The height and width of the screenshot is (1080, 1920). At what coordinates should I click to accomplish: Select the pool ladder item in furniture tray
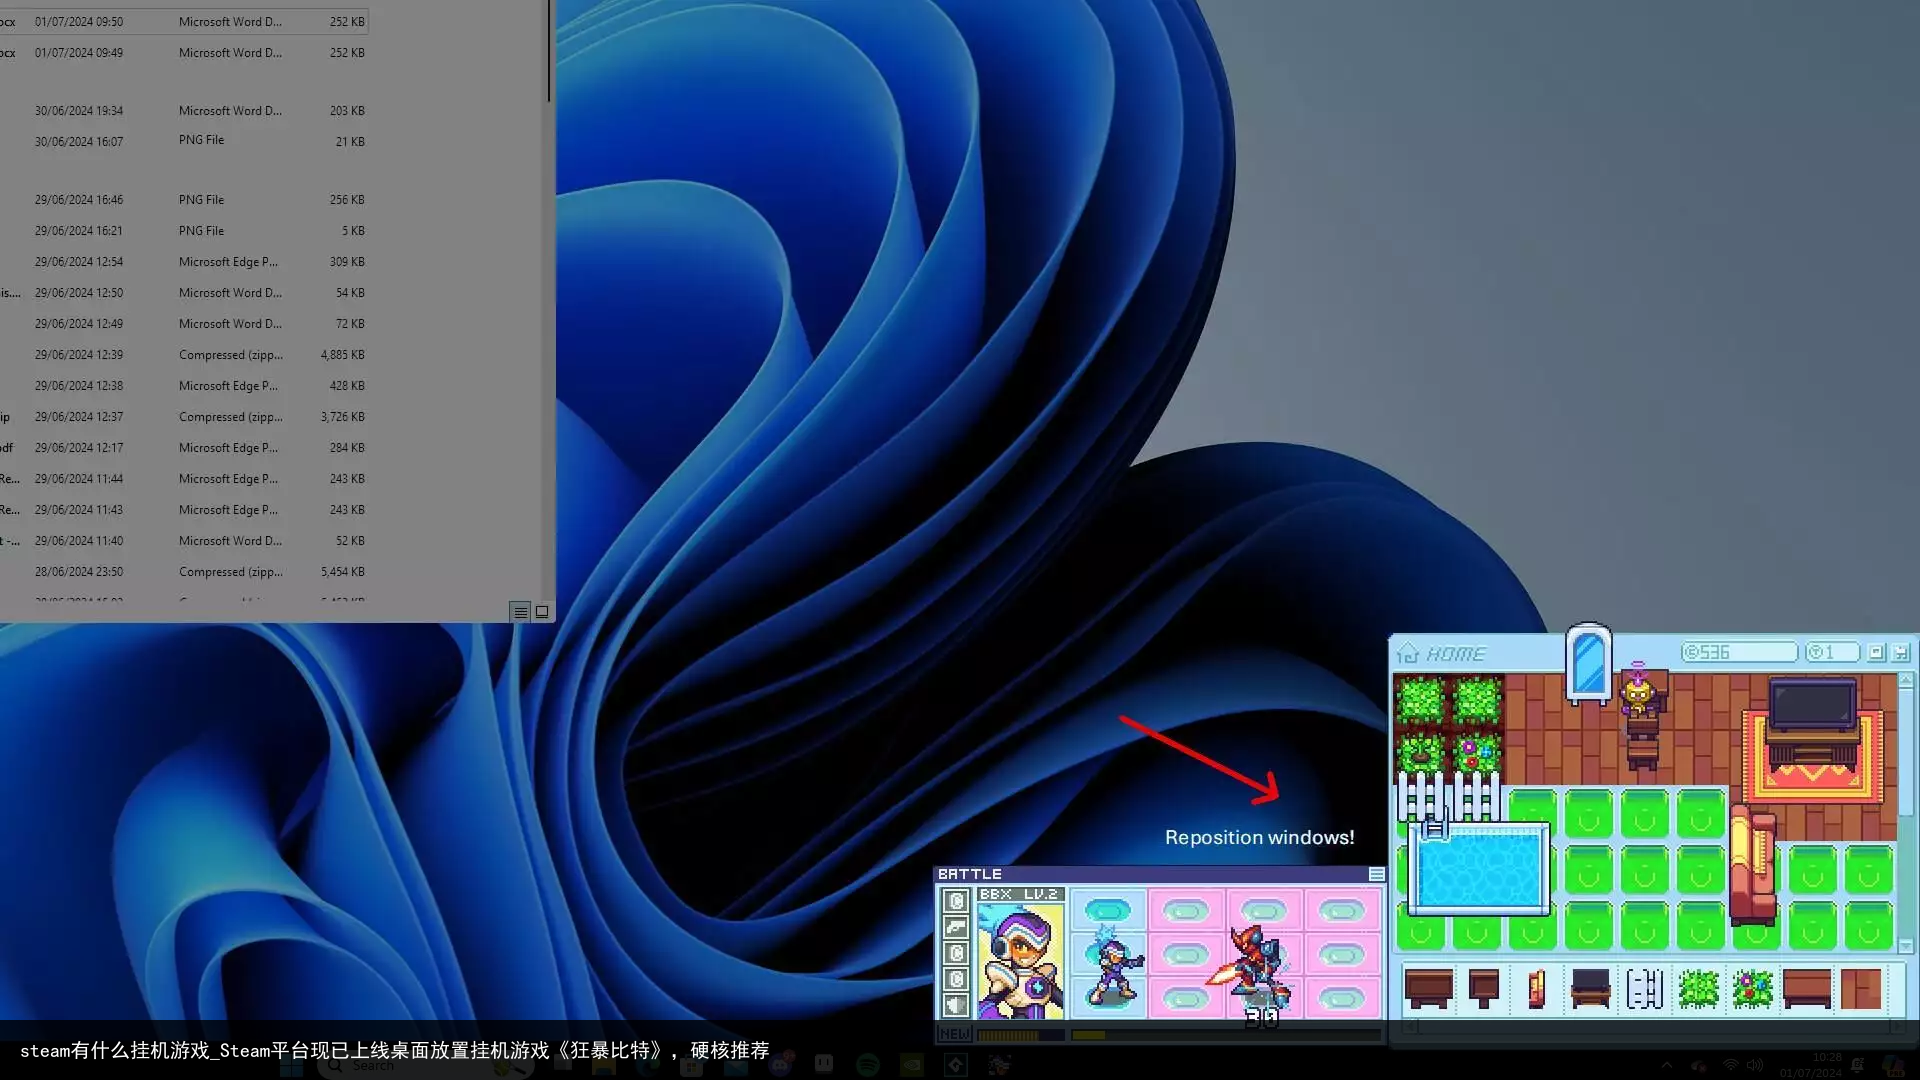(1645, 988)
